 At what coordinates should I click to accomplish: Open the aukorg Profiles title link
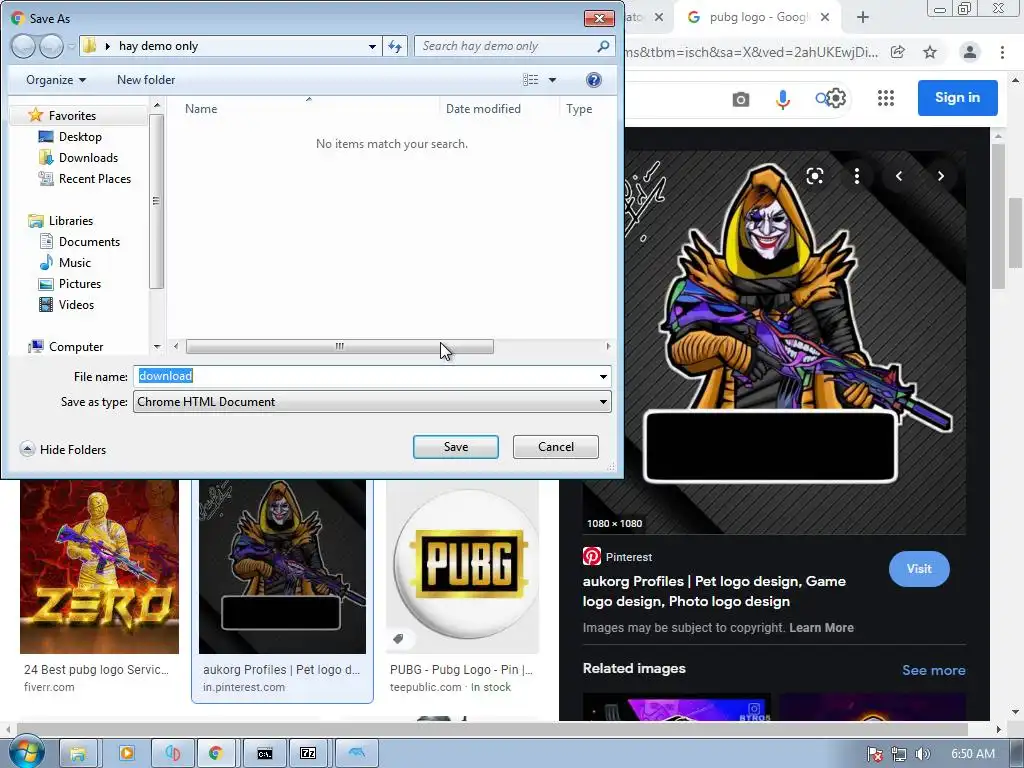(714, 591)
